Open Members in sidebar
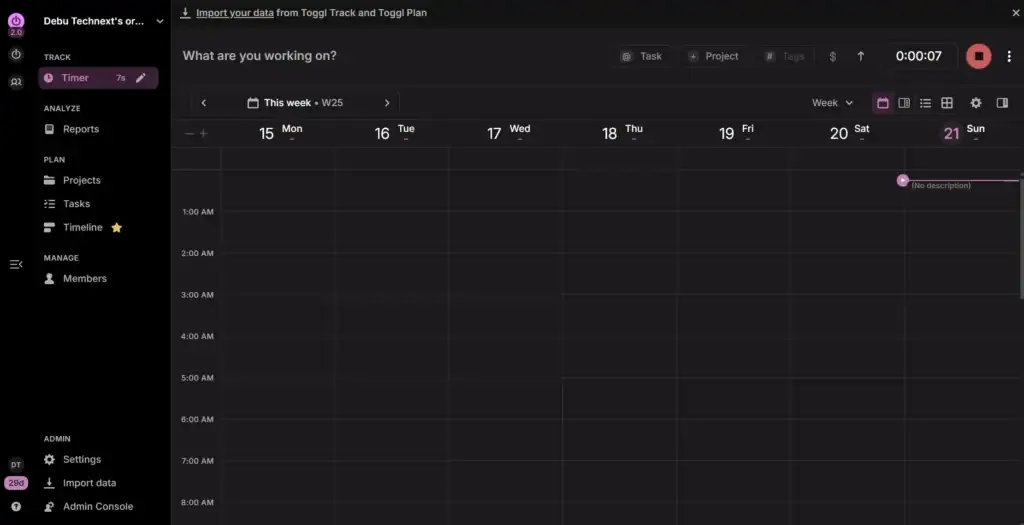 (85, 278)
